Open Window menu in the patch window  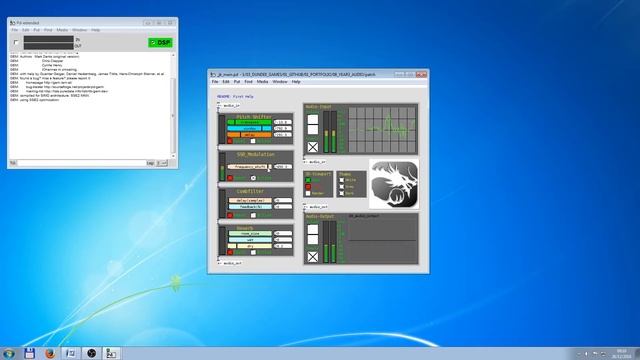pyautogui.click(x=280, y=82)
